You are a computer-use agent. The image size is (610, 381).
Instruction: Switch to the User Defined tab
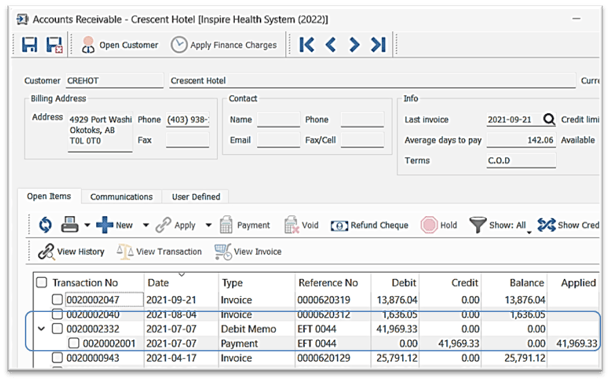(196, 197)
